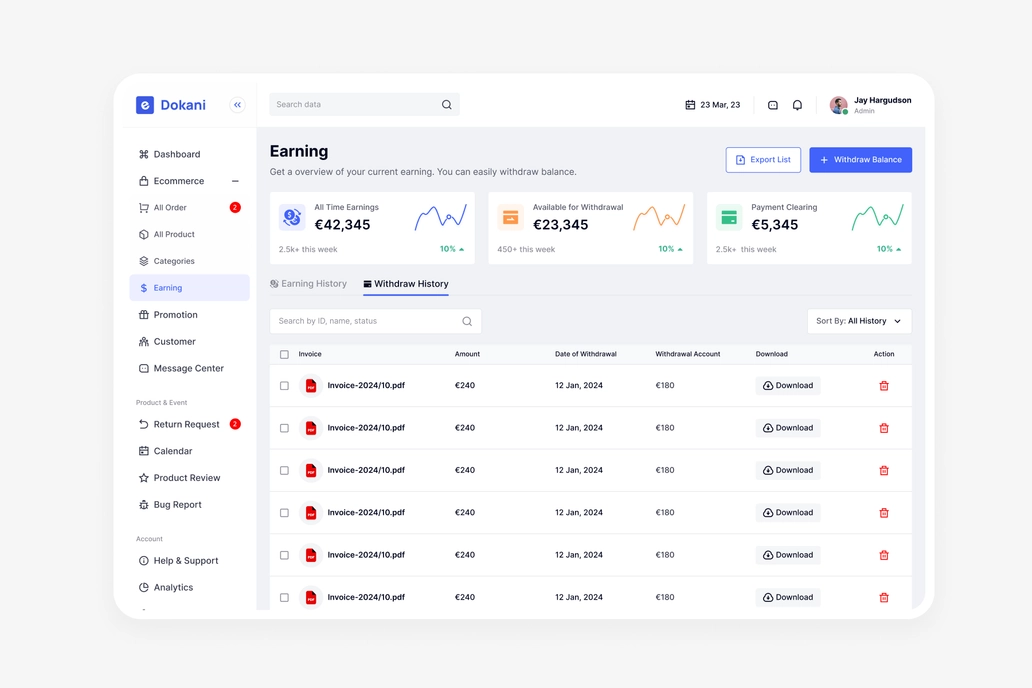
Task: Open Bug Report in the sidebar
Action: click(190, 505)
